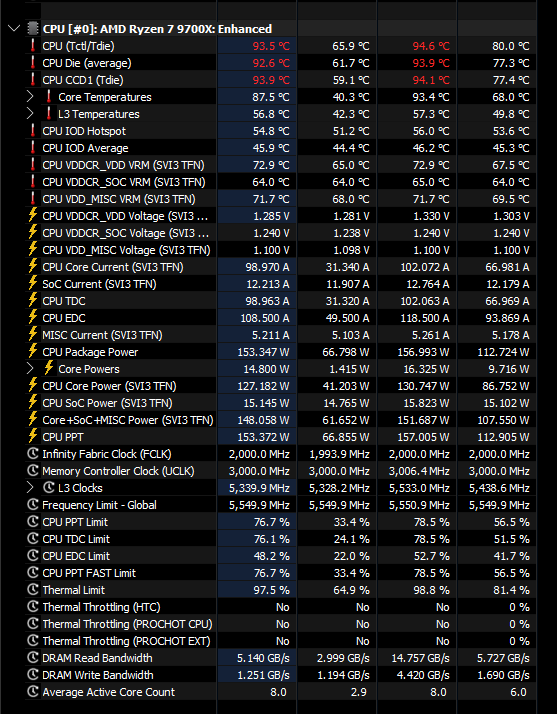This screenshot has height=714, width=557.
Task: Collapse the CPU [#0] AMD Ryzen group
Action: coord(14,29)
